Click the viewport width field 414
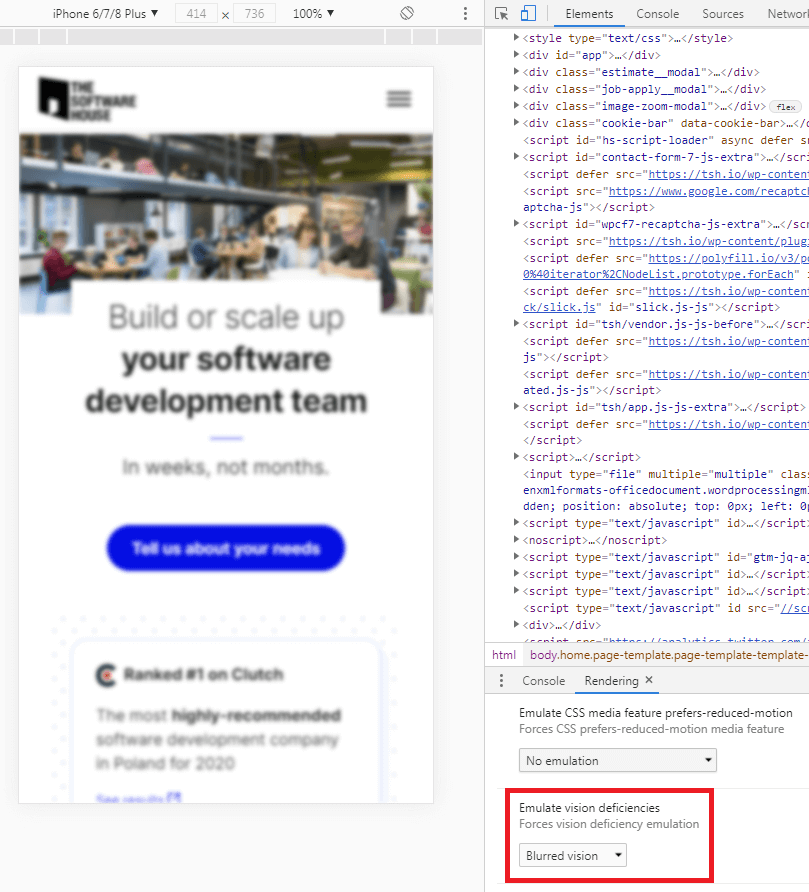This screenshot has height=892, width=809. click(x=196, y=13)
